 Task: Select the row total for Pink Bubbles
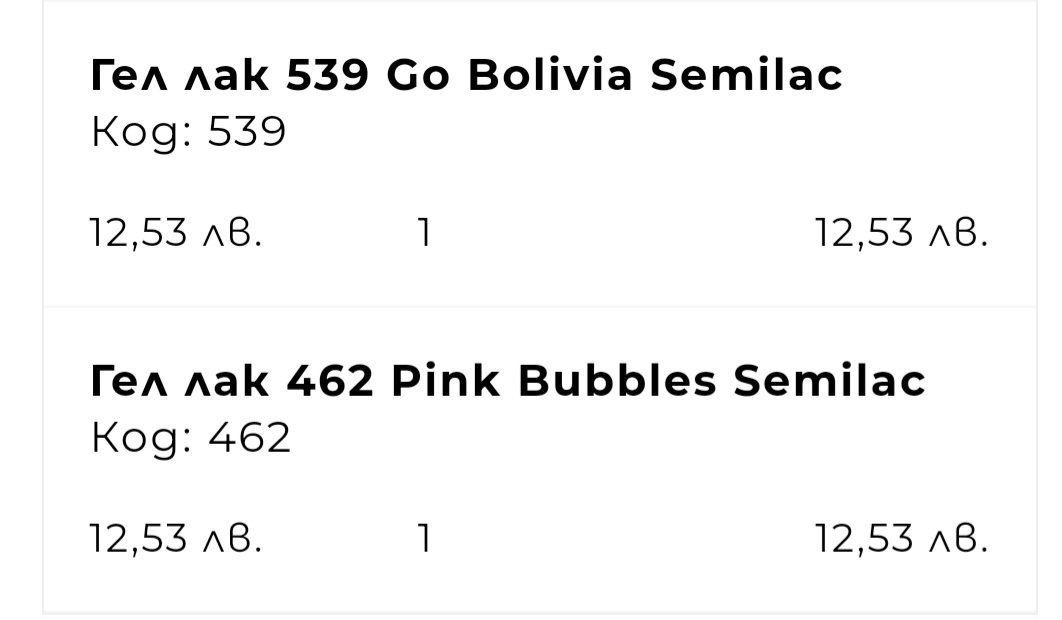901,539
